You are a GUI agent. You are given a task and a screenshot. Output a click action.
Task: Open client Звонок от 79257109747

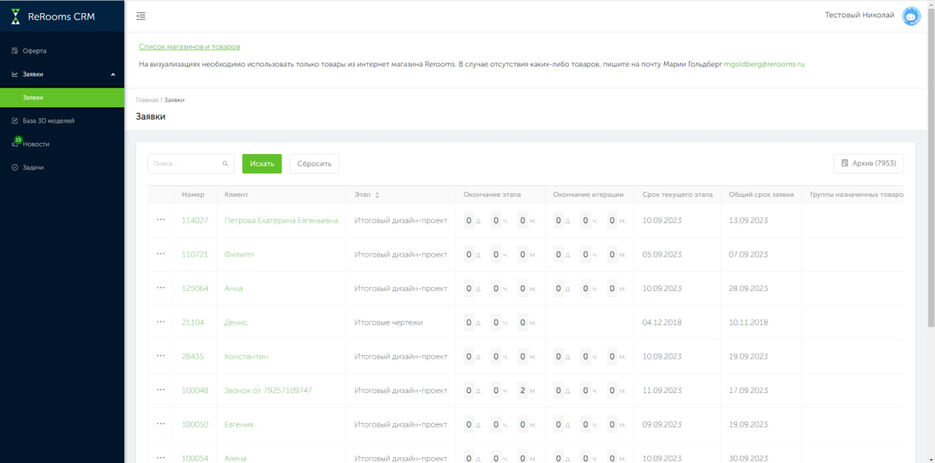[x=268, y=390]
